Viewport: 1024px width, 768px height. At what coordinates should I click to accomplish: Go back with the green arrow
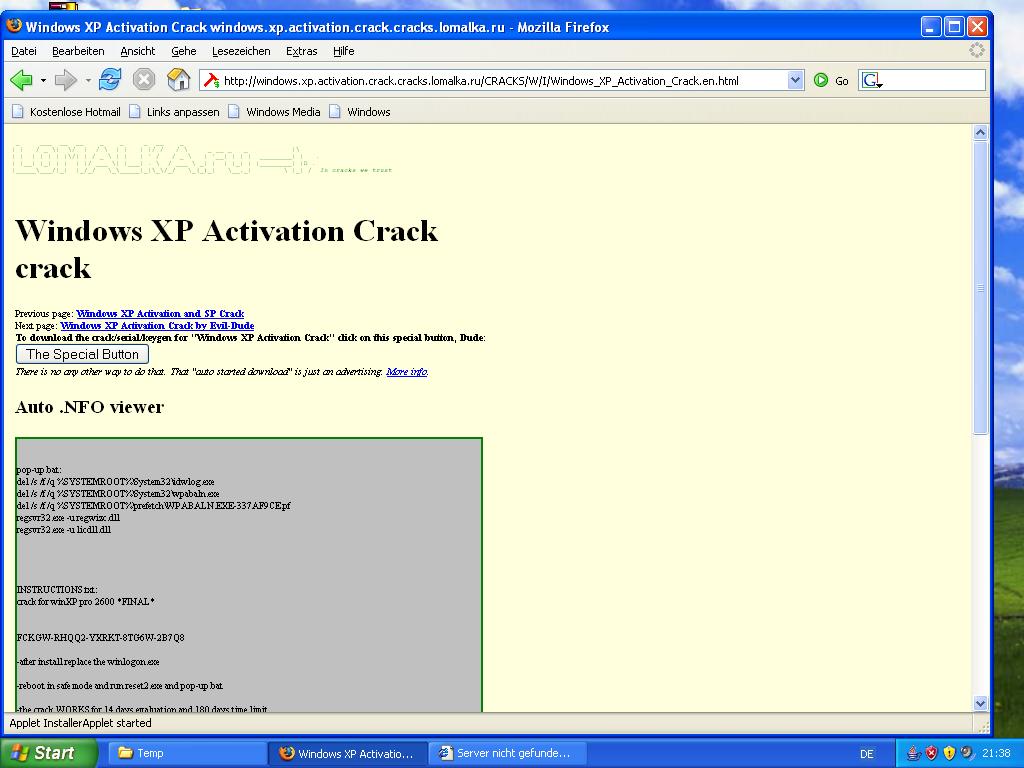[21, 80]
